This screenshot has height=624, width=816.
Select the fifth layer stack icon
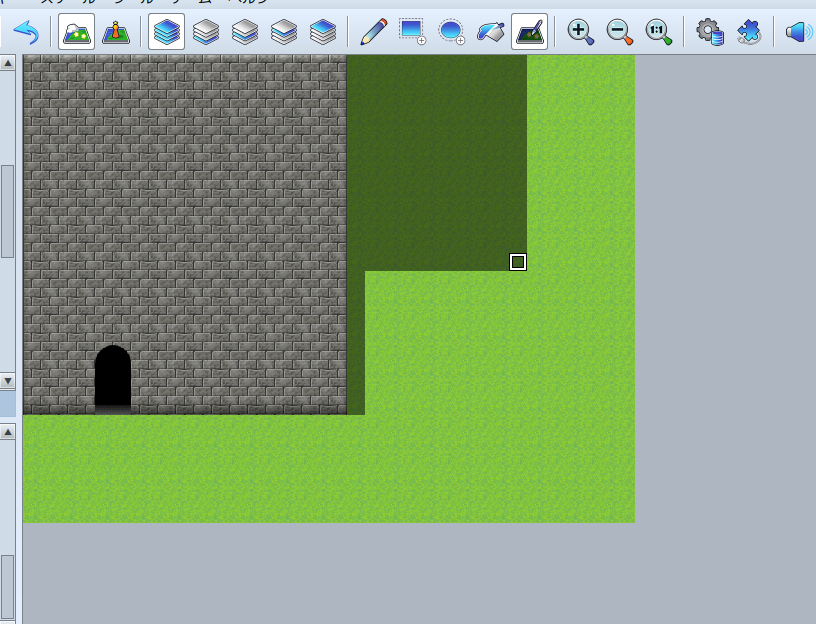point(323,32)
